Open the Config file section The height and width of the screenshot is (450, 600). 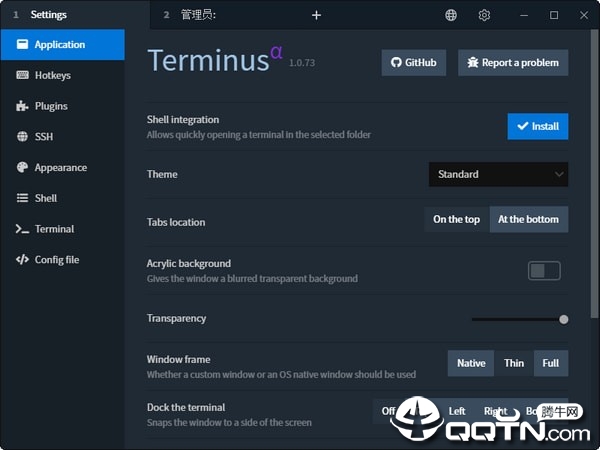(x=63, y=259)
